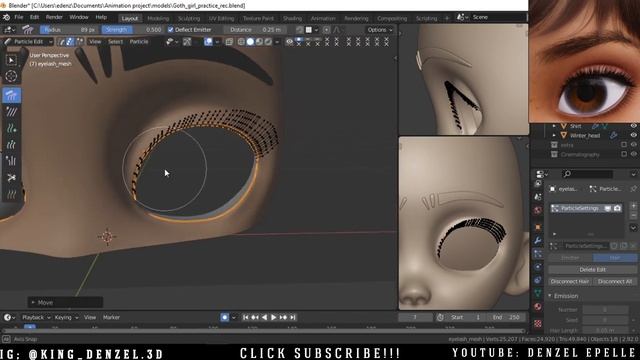Select wireframe viewport shading

[241, 42]
